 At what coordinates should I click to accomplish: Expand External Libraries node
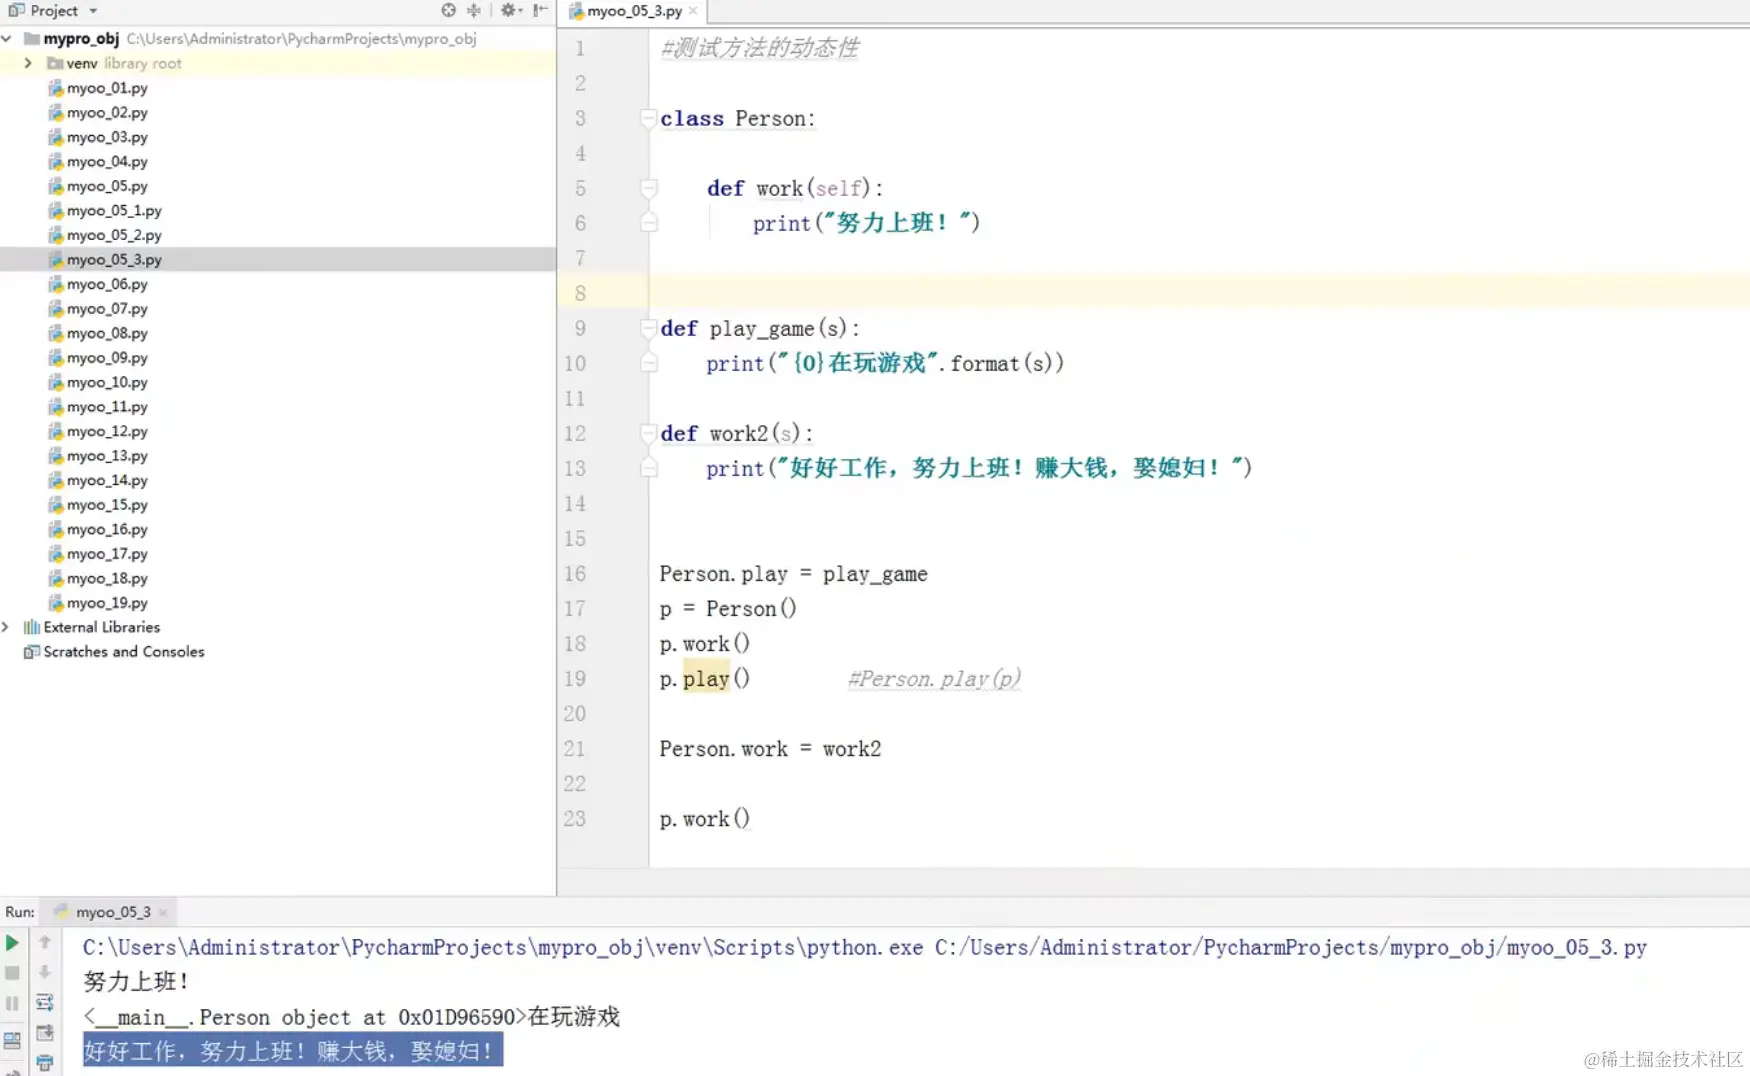click(x=6, y=627)
